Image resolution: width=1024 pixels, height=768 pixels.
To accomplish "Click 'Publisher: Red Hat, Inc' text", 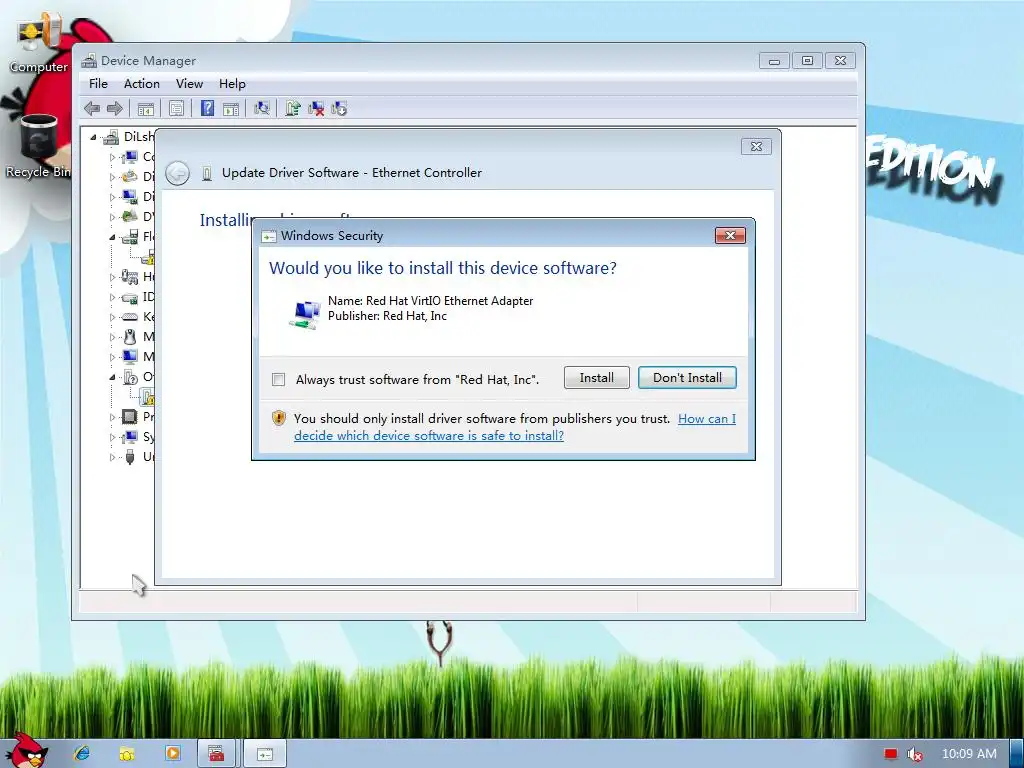I will coord(387,316).
